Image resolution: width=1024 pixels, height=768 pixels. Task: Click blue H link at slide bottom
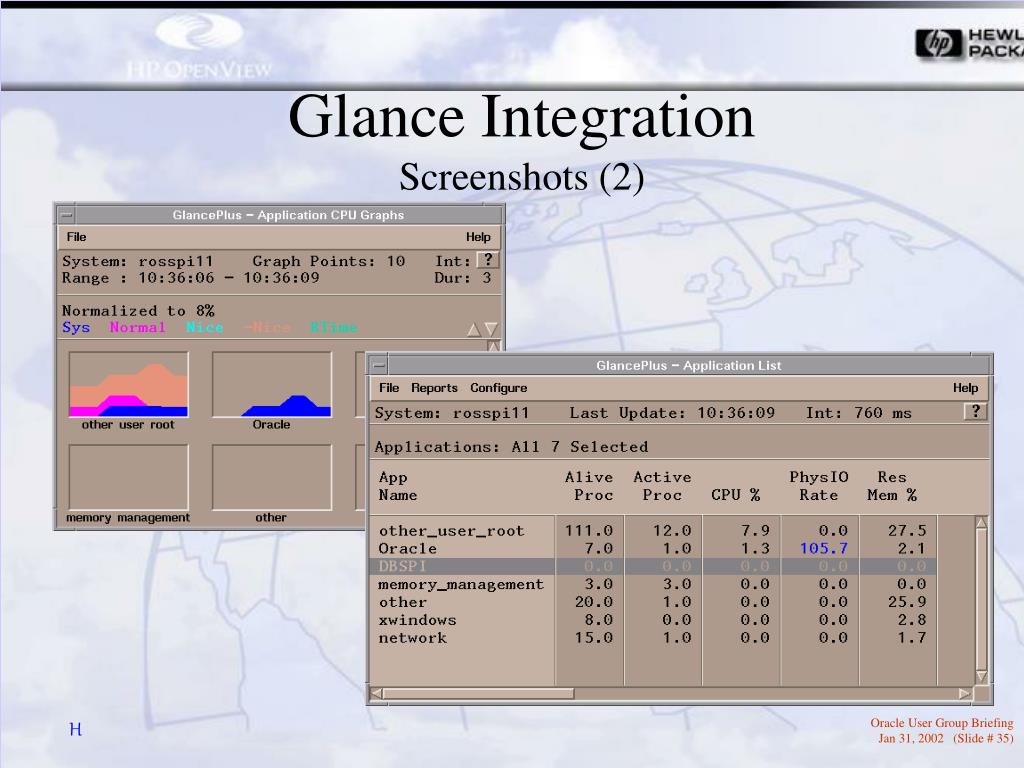tap(76, 729)
